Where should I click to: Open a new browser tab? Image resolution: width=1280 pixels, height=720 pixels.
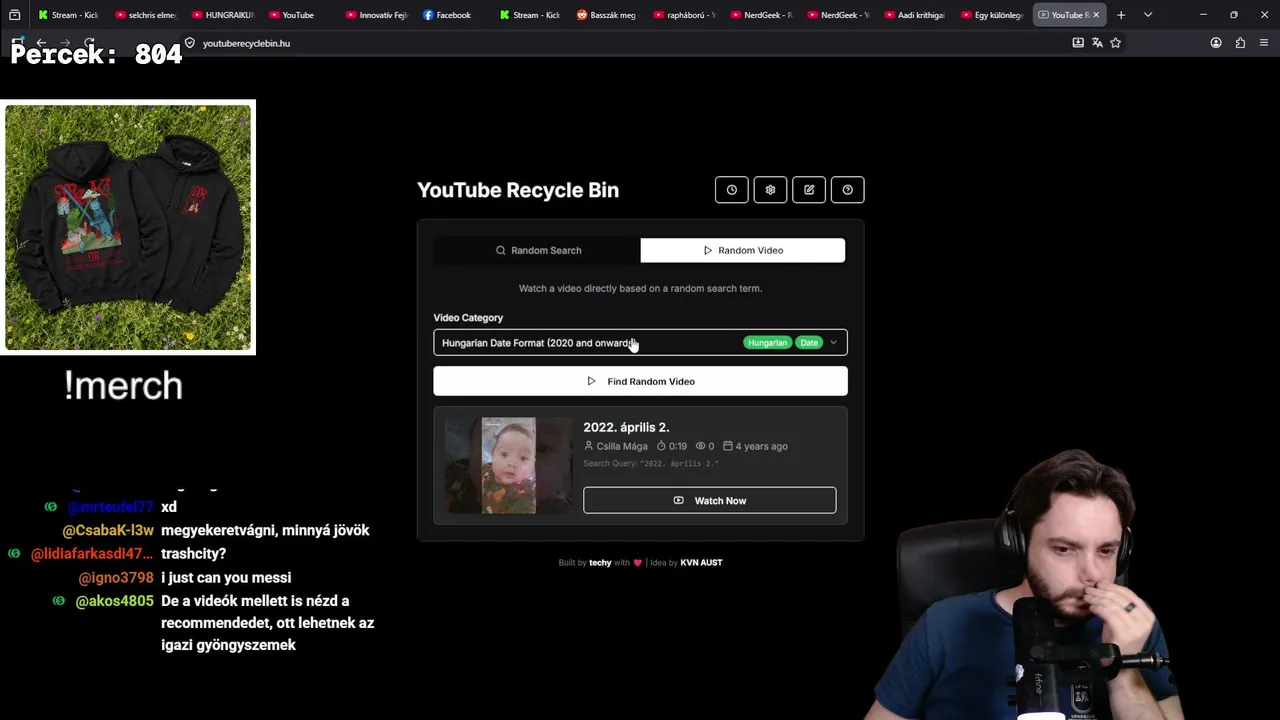[1121, 15]
